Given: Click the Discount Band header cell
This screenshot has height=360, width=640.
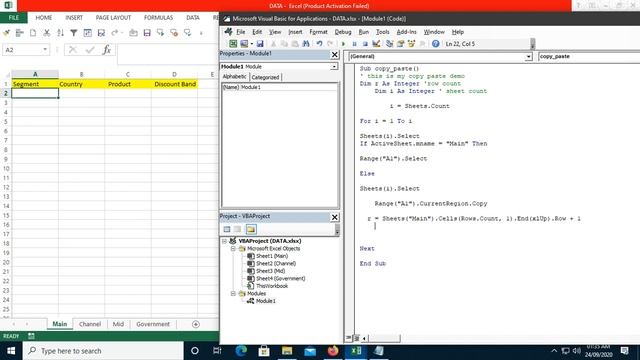Looking at the screenshot, I should [x=174, y=84].
